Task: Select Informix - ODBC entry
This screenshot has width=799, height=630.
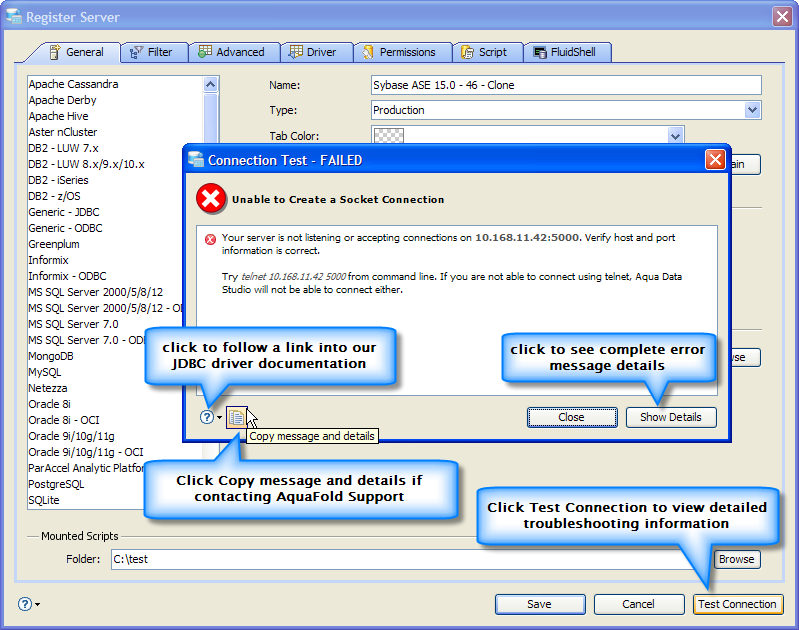Action: 67,276
